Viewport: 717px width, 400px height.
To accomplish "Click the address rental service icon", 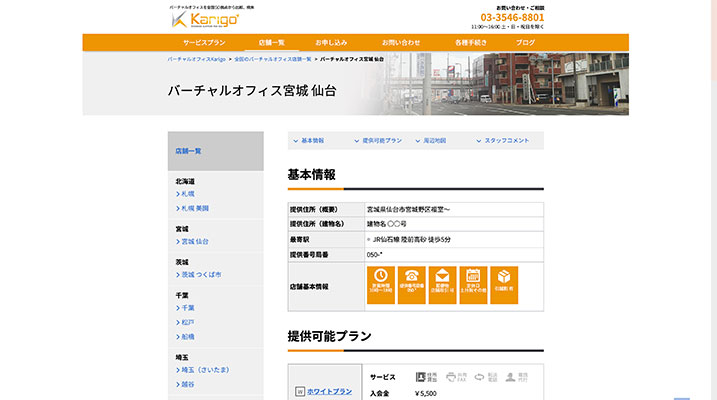I will pyautogui.click(x=427, y=377).
